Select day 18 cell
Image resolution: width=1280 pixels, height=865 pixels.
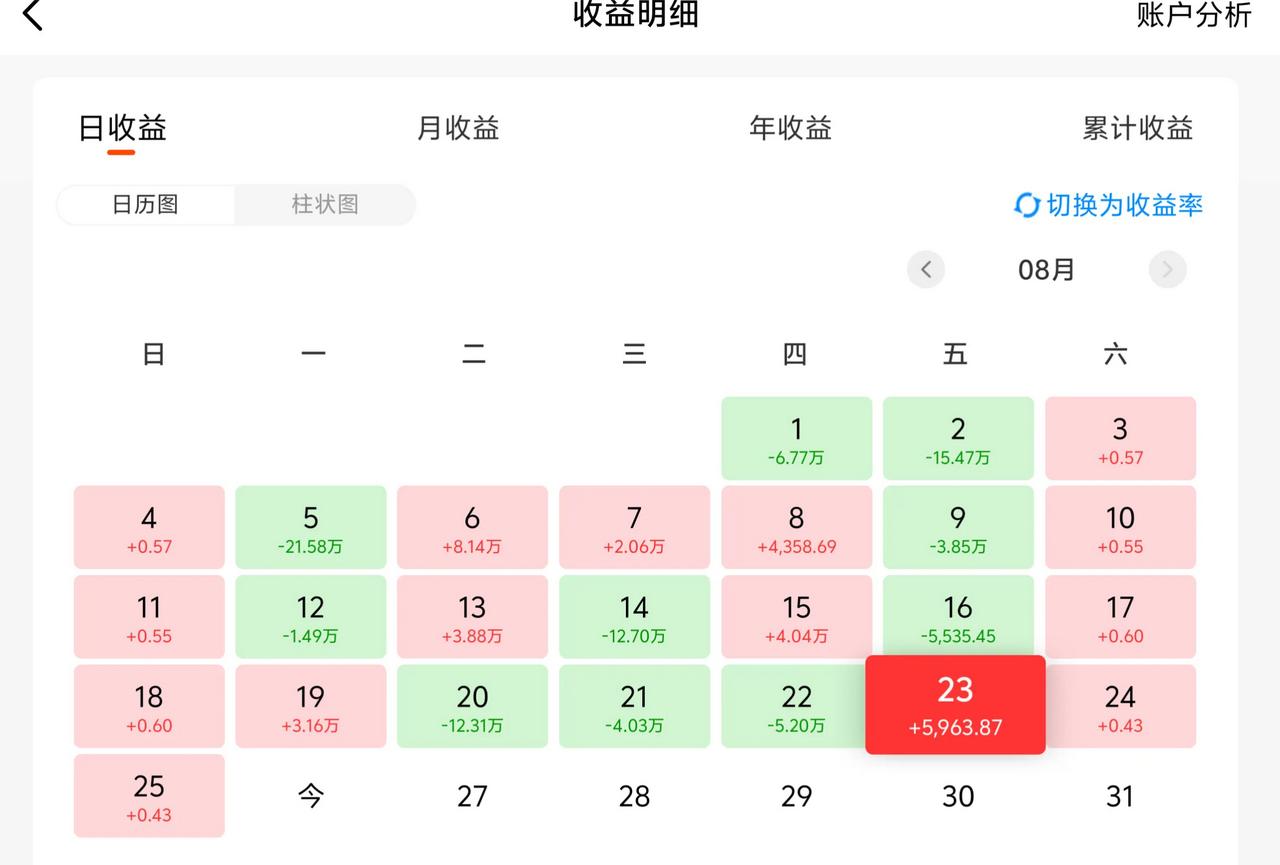(149, 706)
